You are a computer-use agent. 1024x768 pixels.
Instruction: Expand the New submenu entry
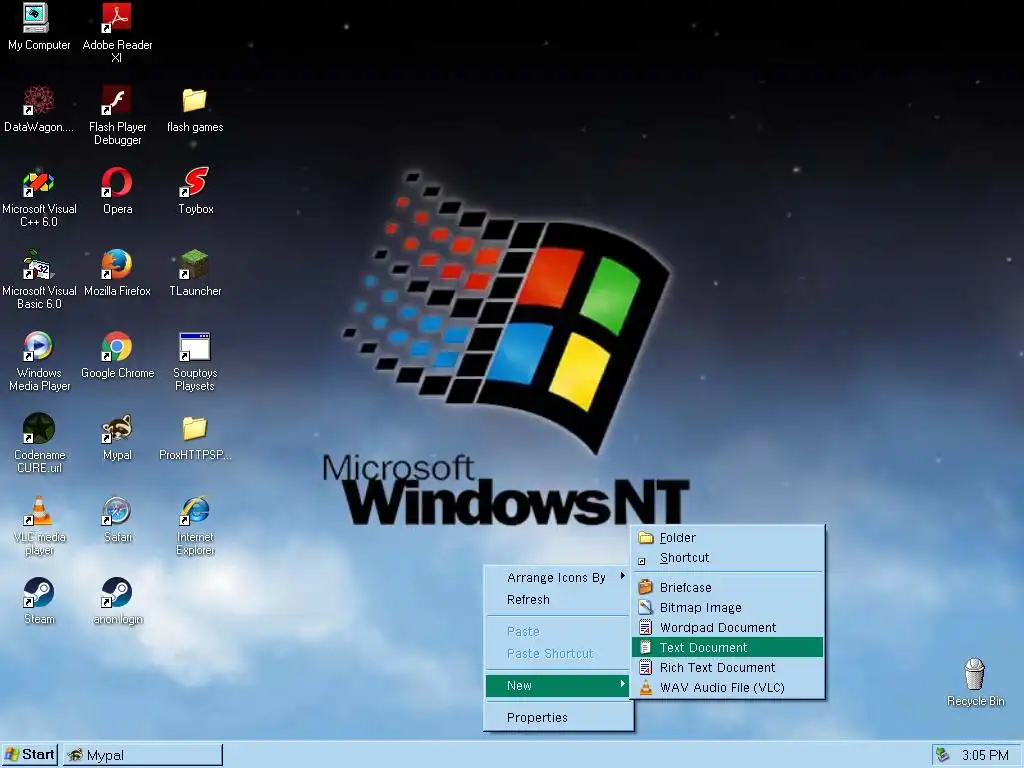(558, 685)
